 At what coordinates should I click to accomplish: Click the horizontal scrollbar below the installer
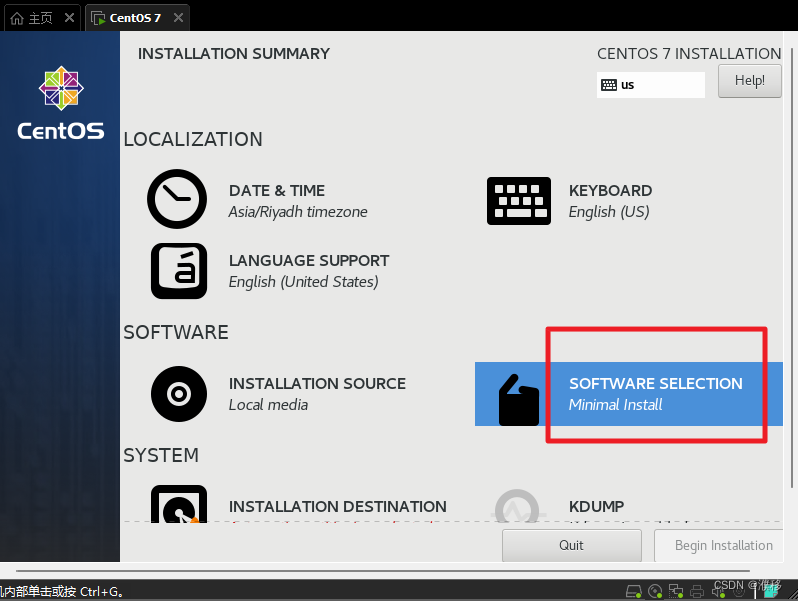[383, 571]
